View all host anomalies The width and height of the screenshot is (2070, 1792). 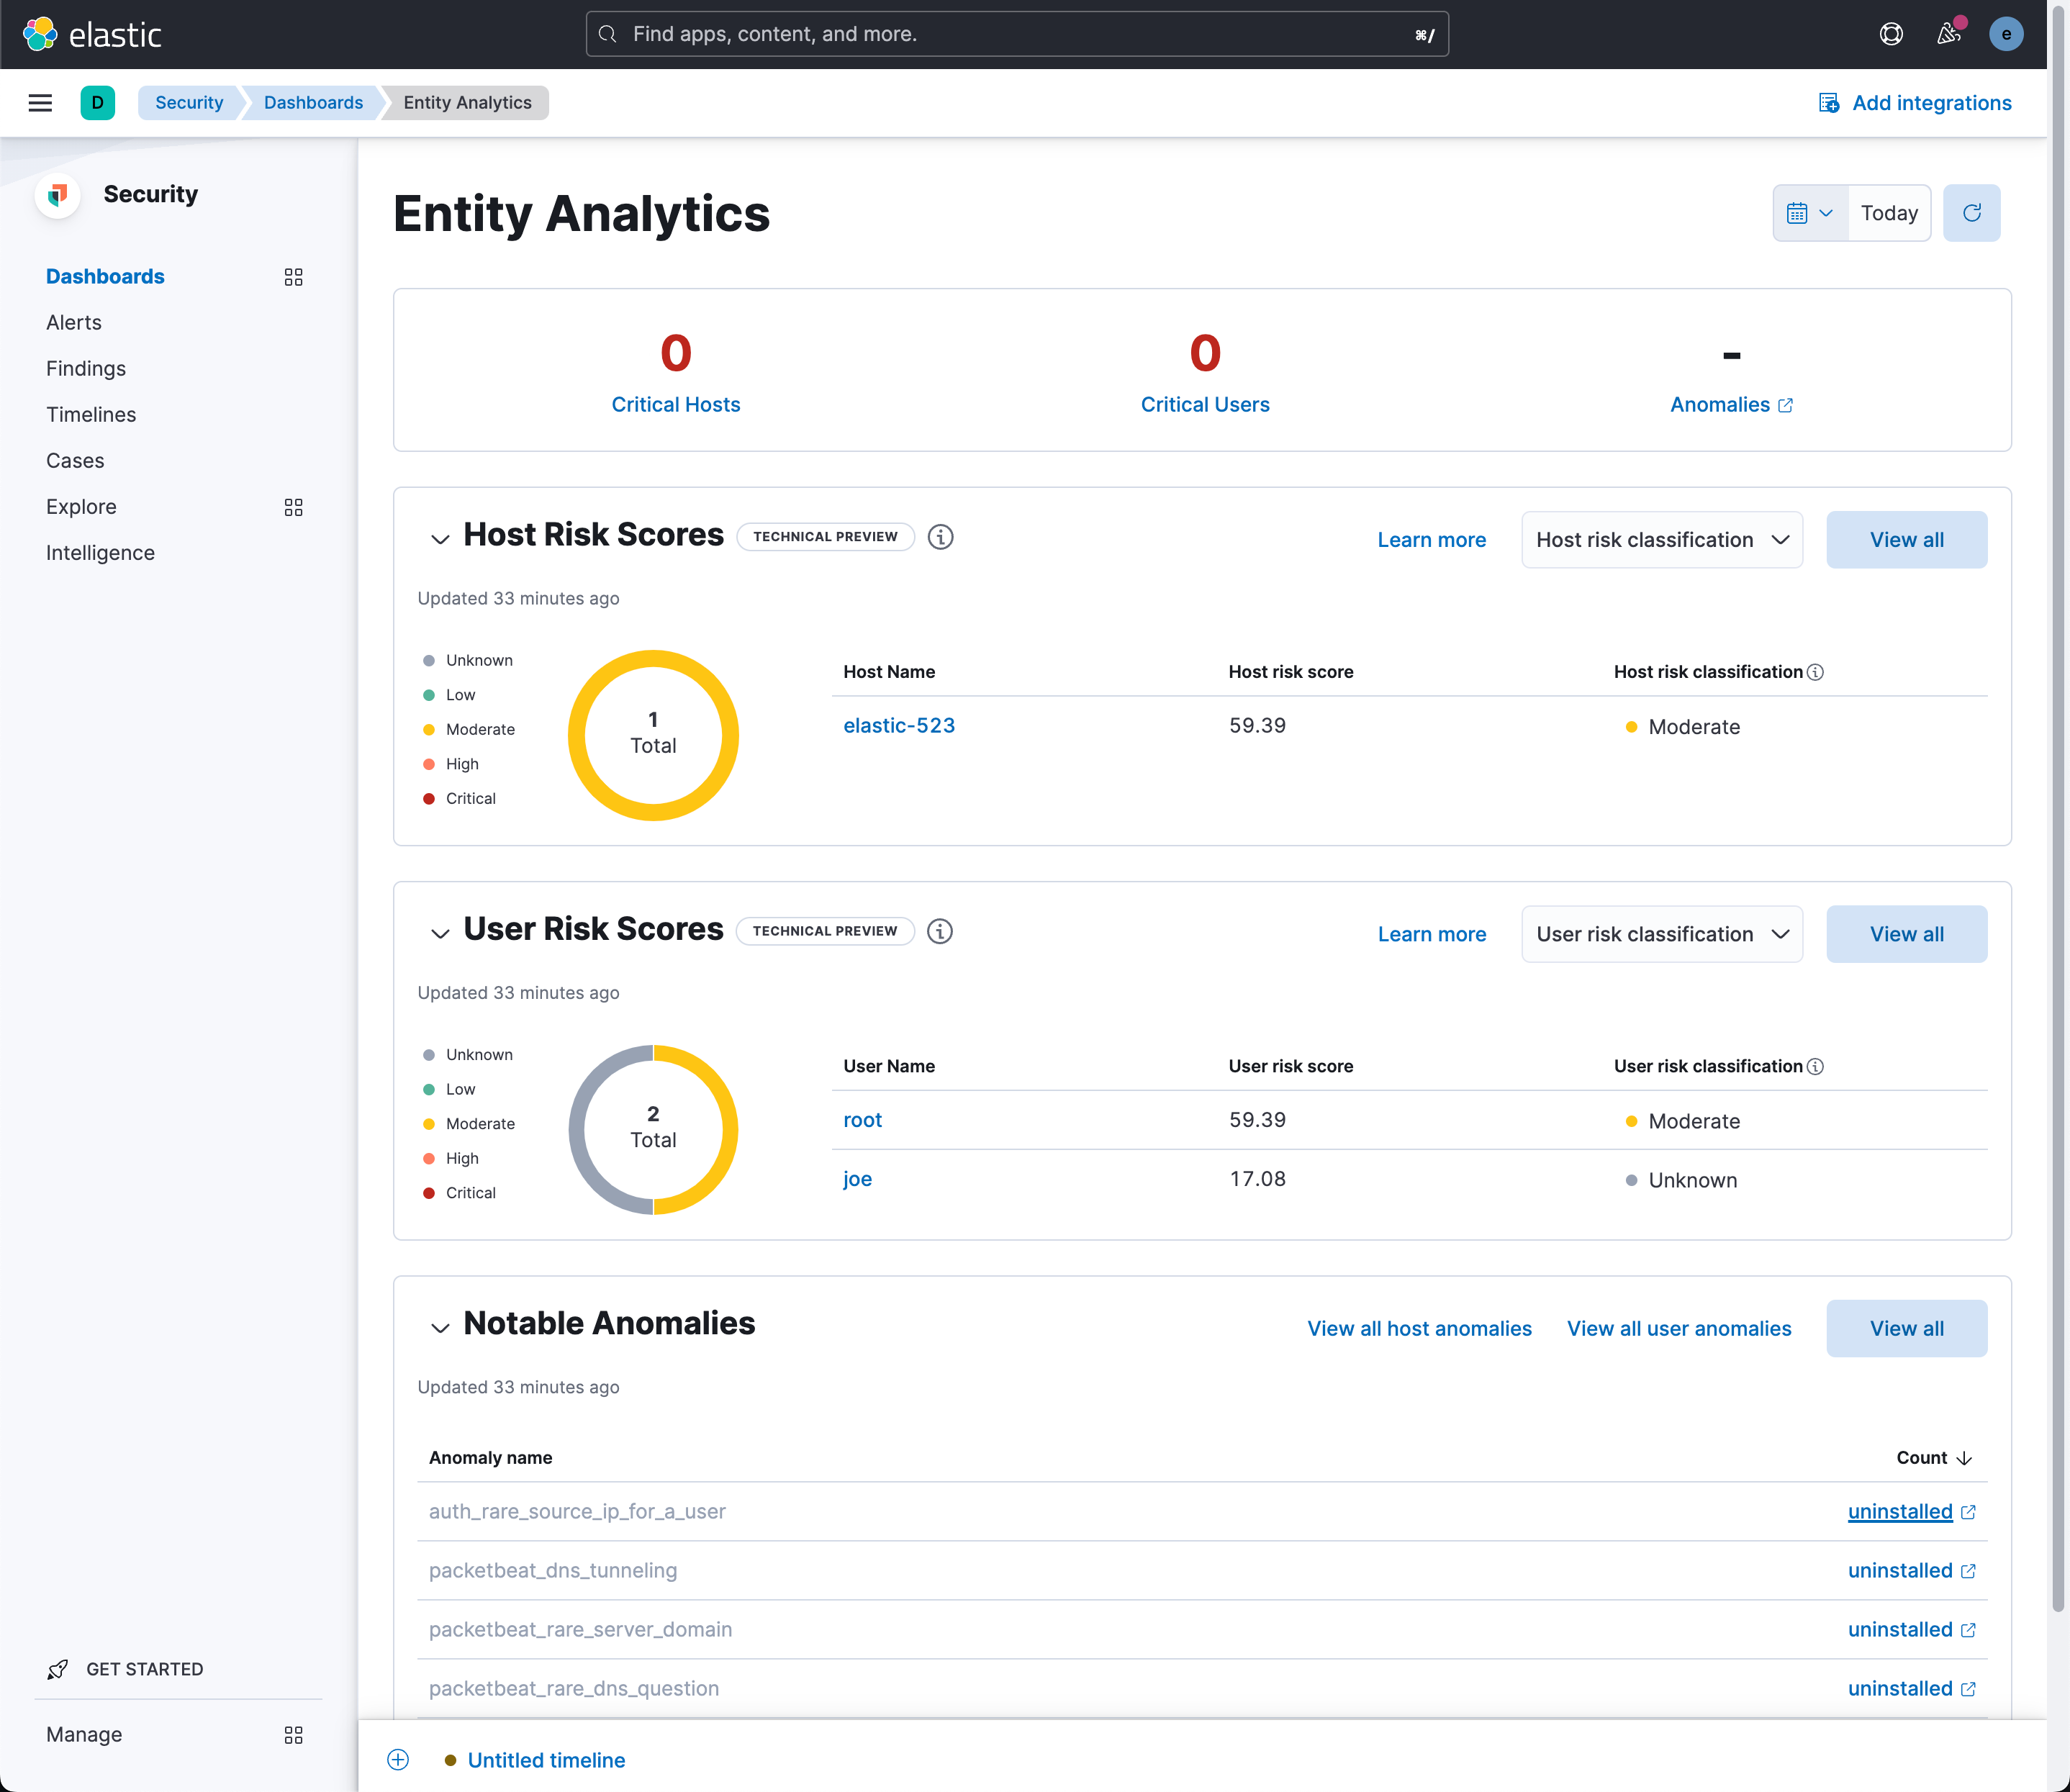click(1419, 1329)
